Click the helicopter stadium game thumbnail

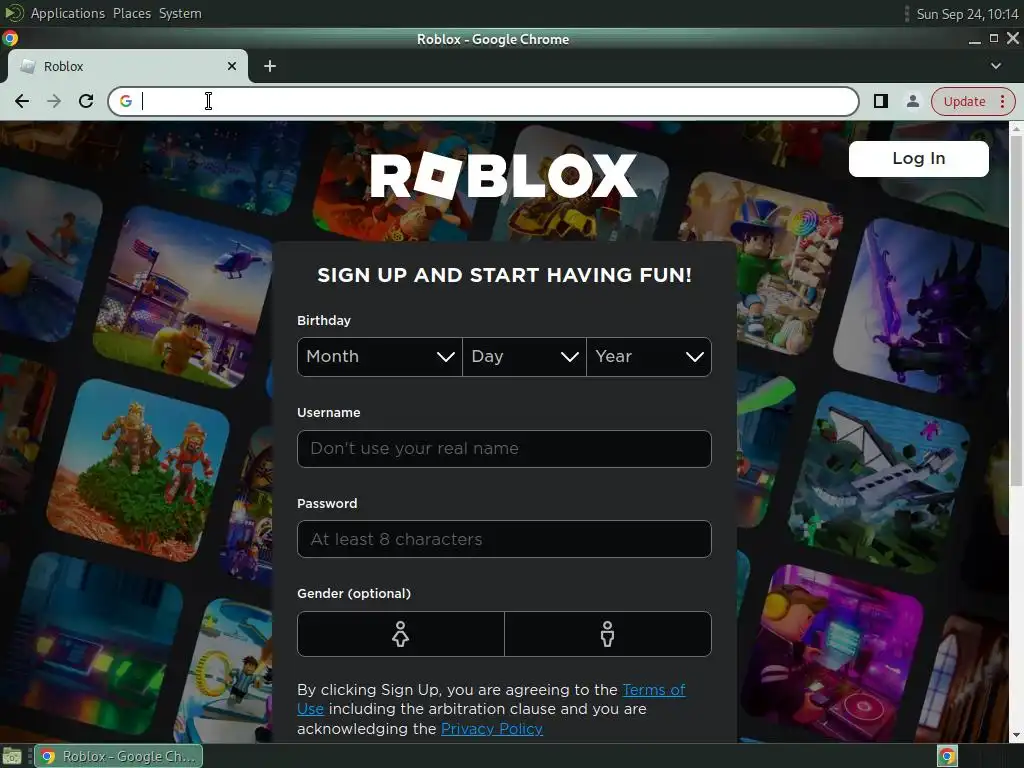pos(184,297)
